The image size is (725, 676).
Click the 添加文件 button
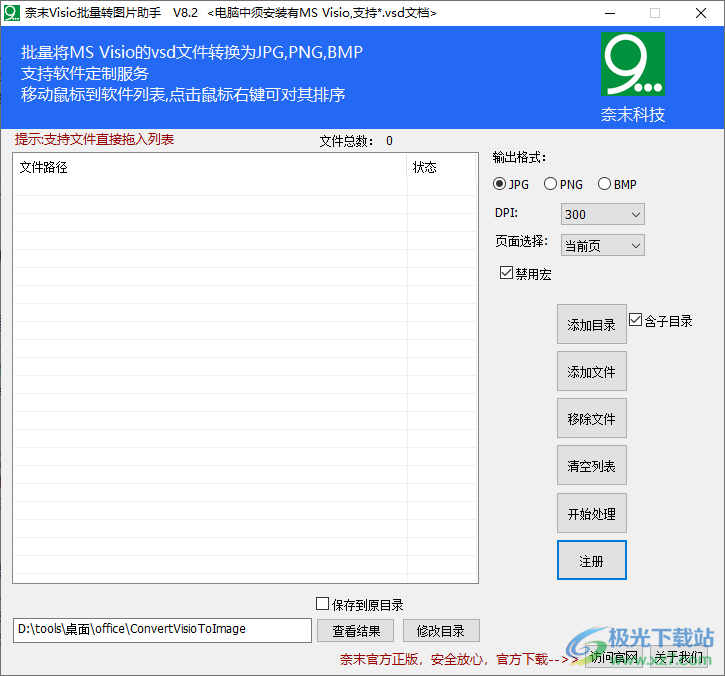[x=591, y=371]
